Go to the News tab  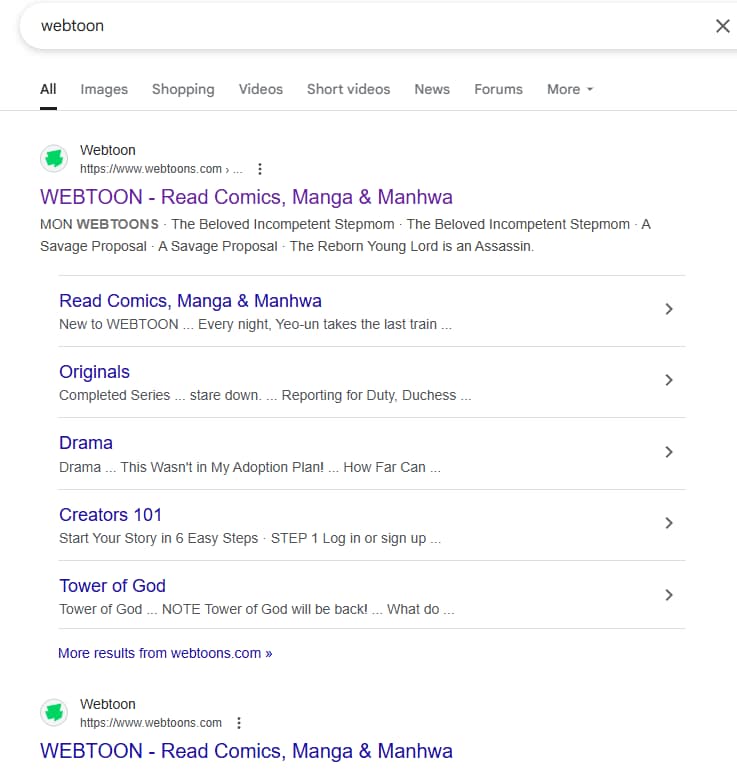pyautogui.click(x=432, y=89)
